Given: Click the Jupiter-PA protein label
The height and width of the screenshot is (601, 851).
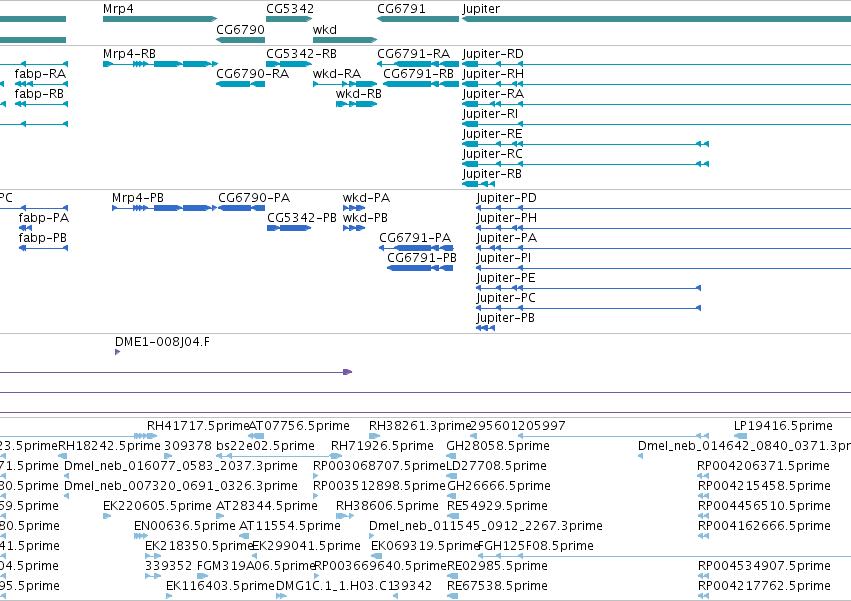Looking at the screenshot, I should coord(506,238).
